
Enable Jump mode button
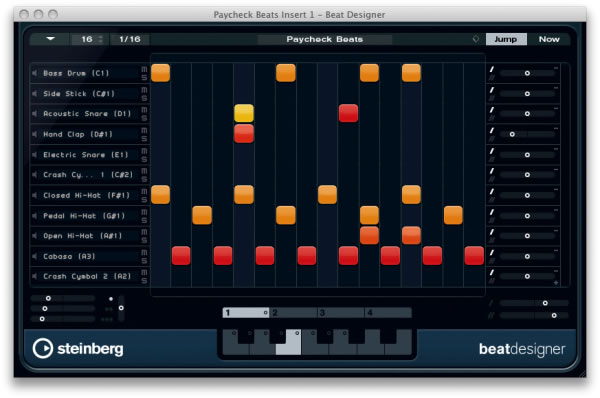coord(506,39)
